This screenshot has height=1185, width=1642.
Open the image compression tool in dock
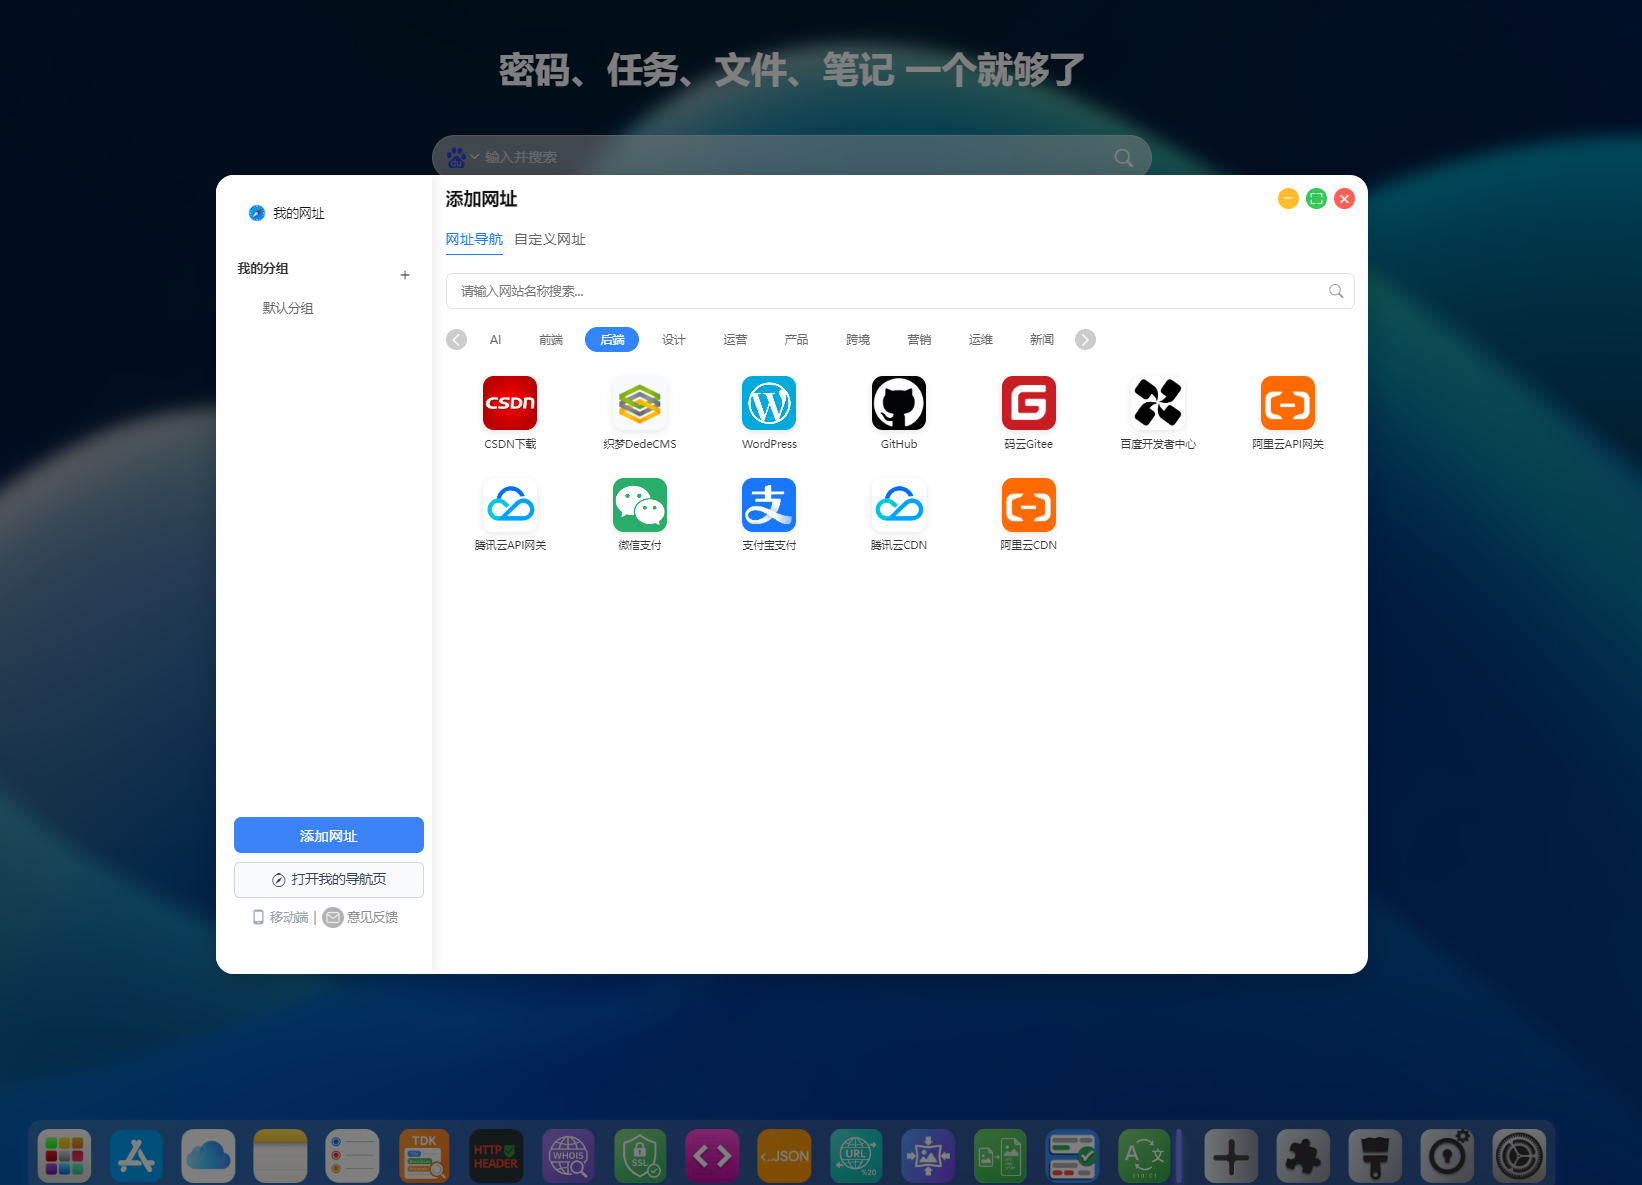[928, 1156]
